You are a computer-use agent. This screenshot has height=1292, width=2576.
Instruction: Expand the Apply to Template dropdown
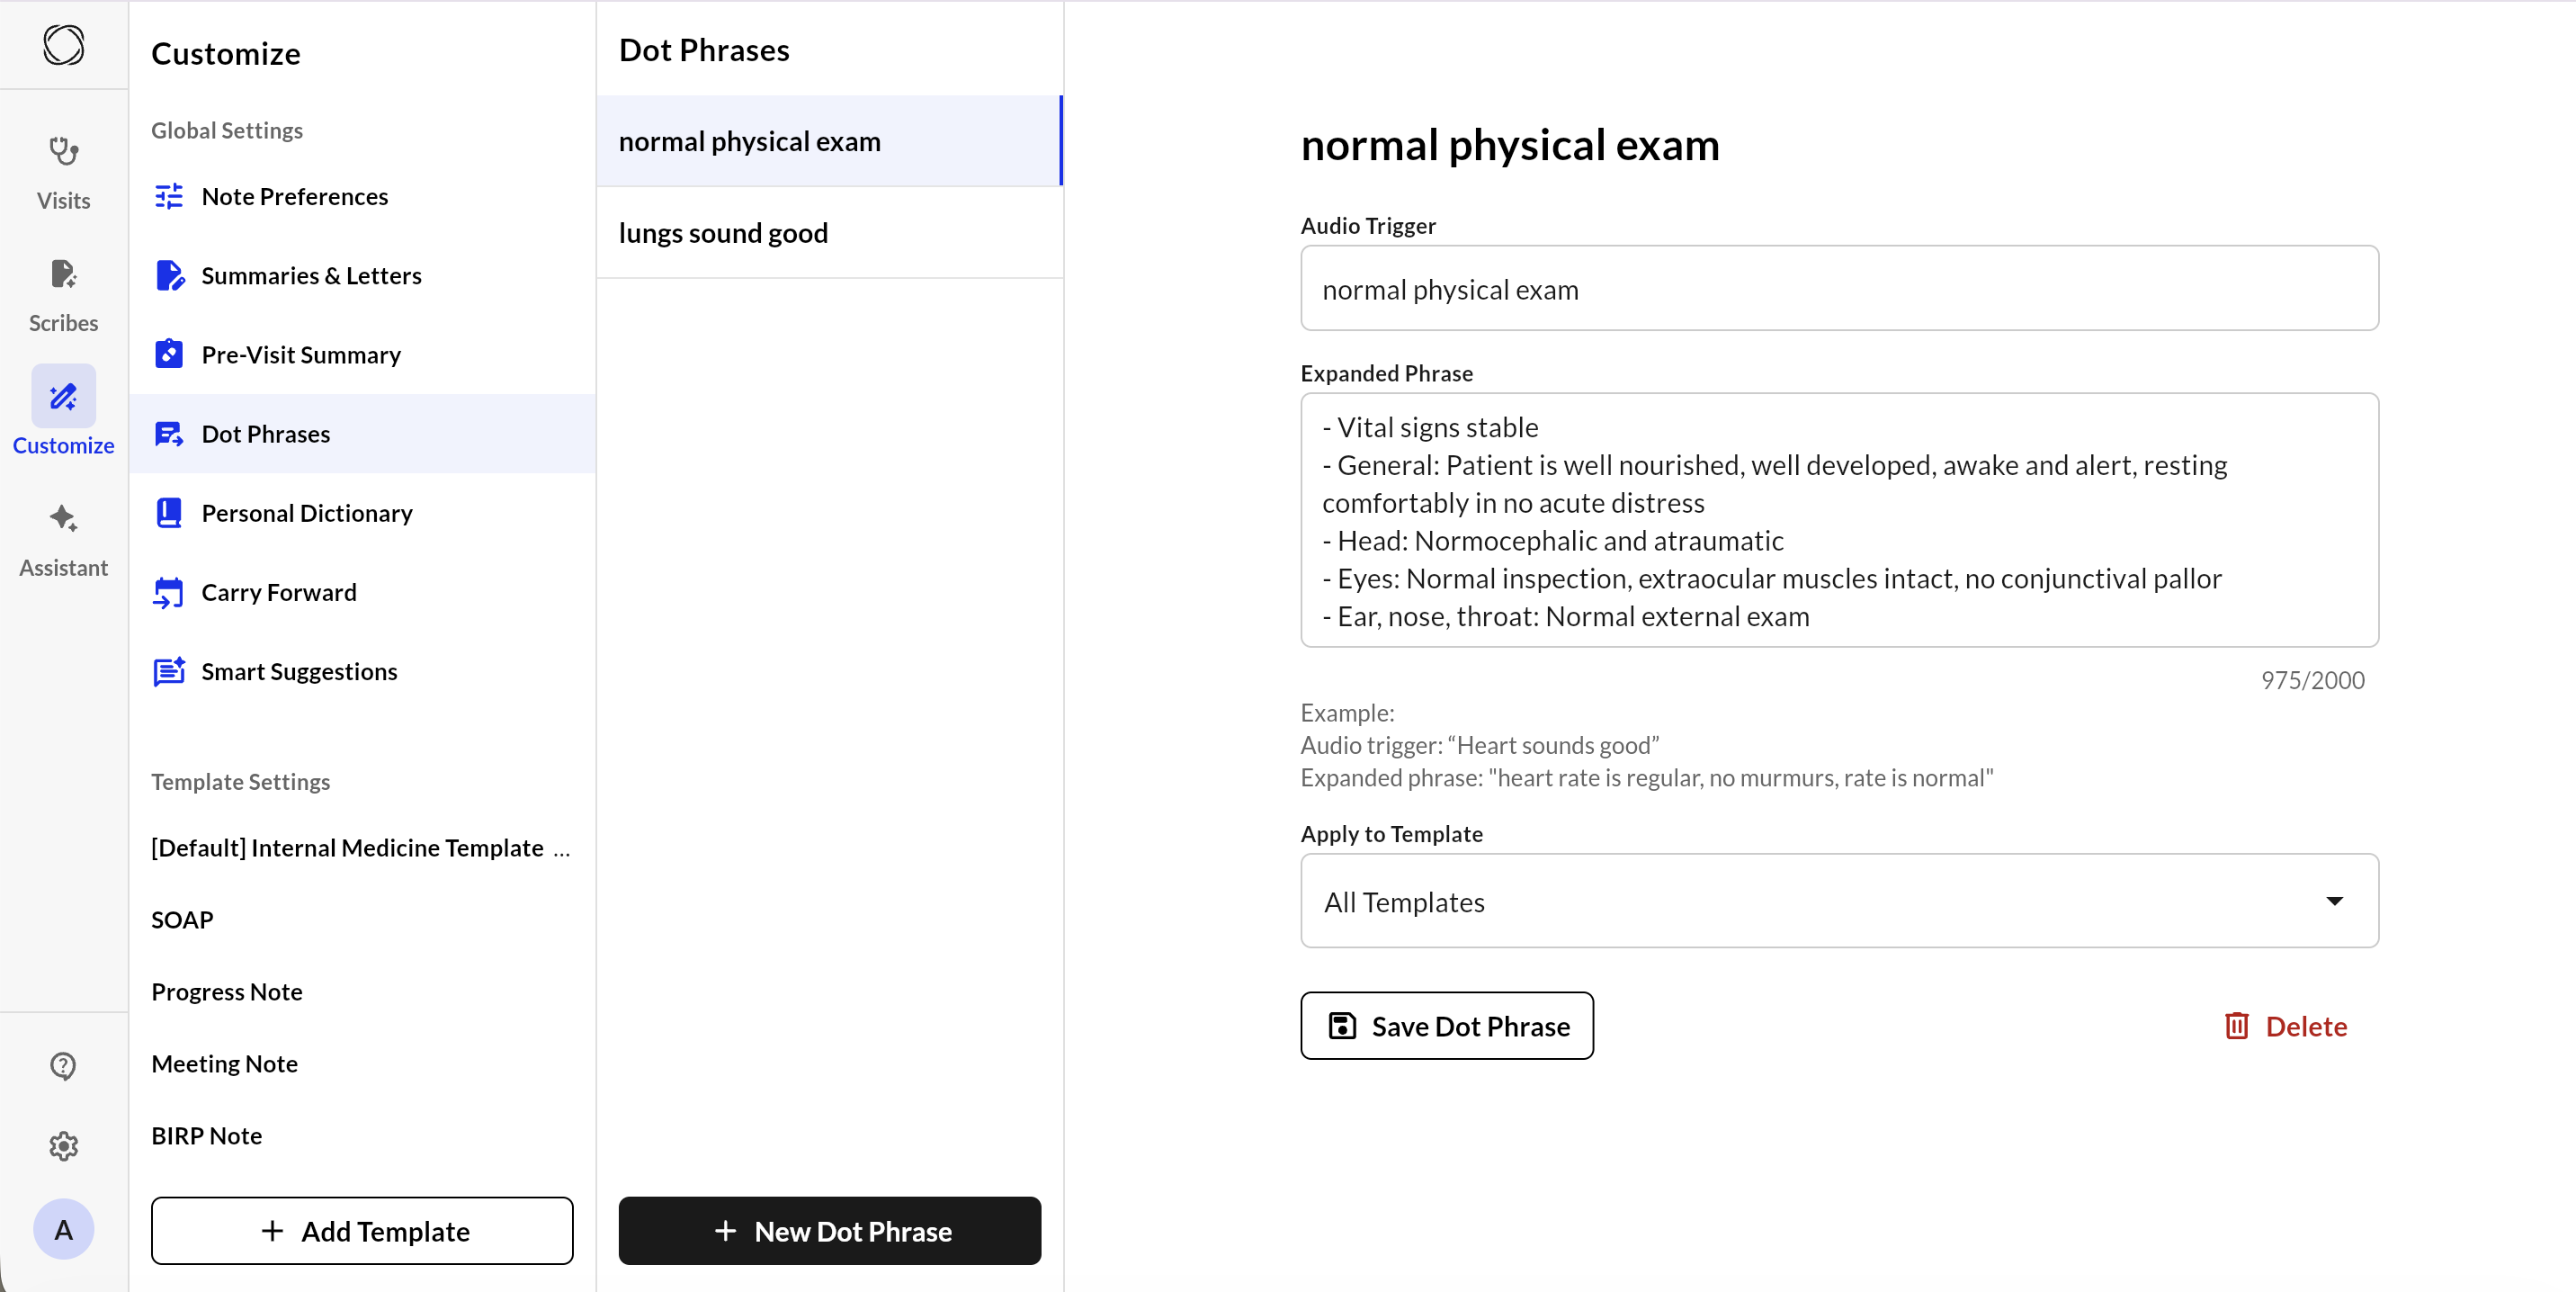[1838, 901]
